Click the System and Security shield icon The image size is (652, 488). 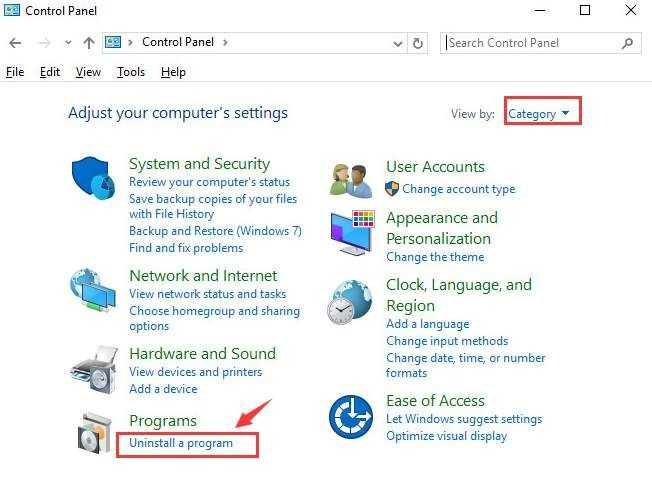click(94, 179)
